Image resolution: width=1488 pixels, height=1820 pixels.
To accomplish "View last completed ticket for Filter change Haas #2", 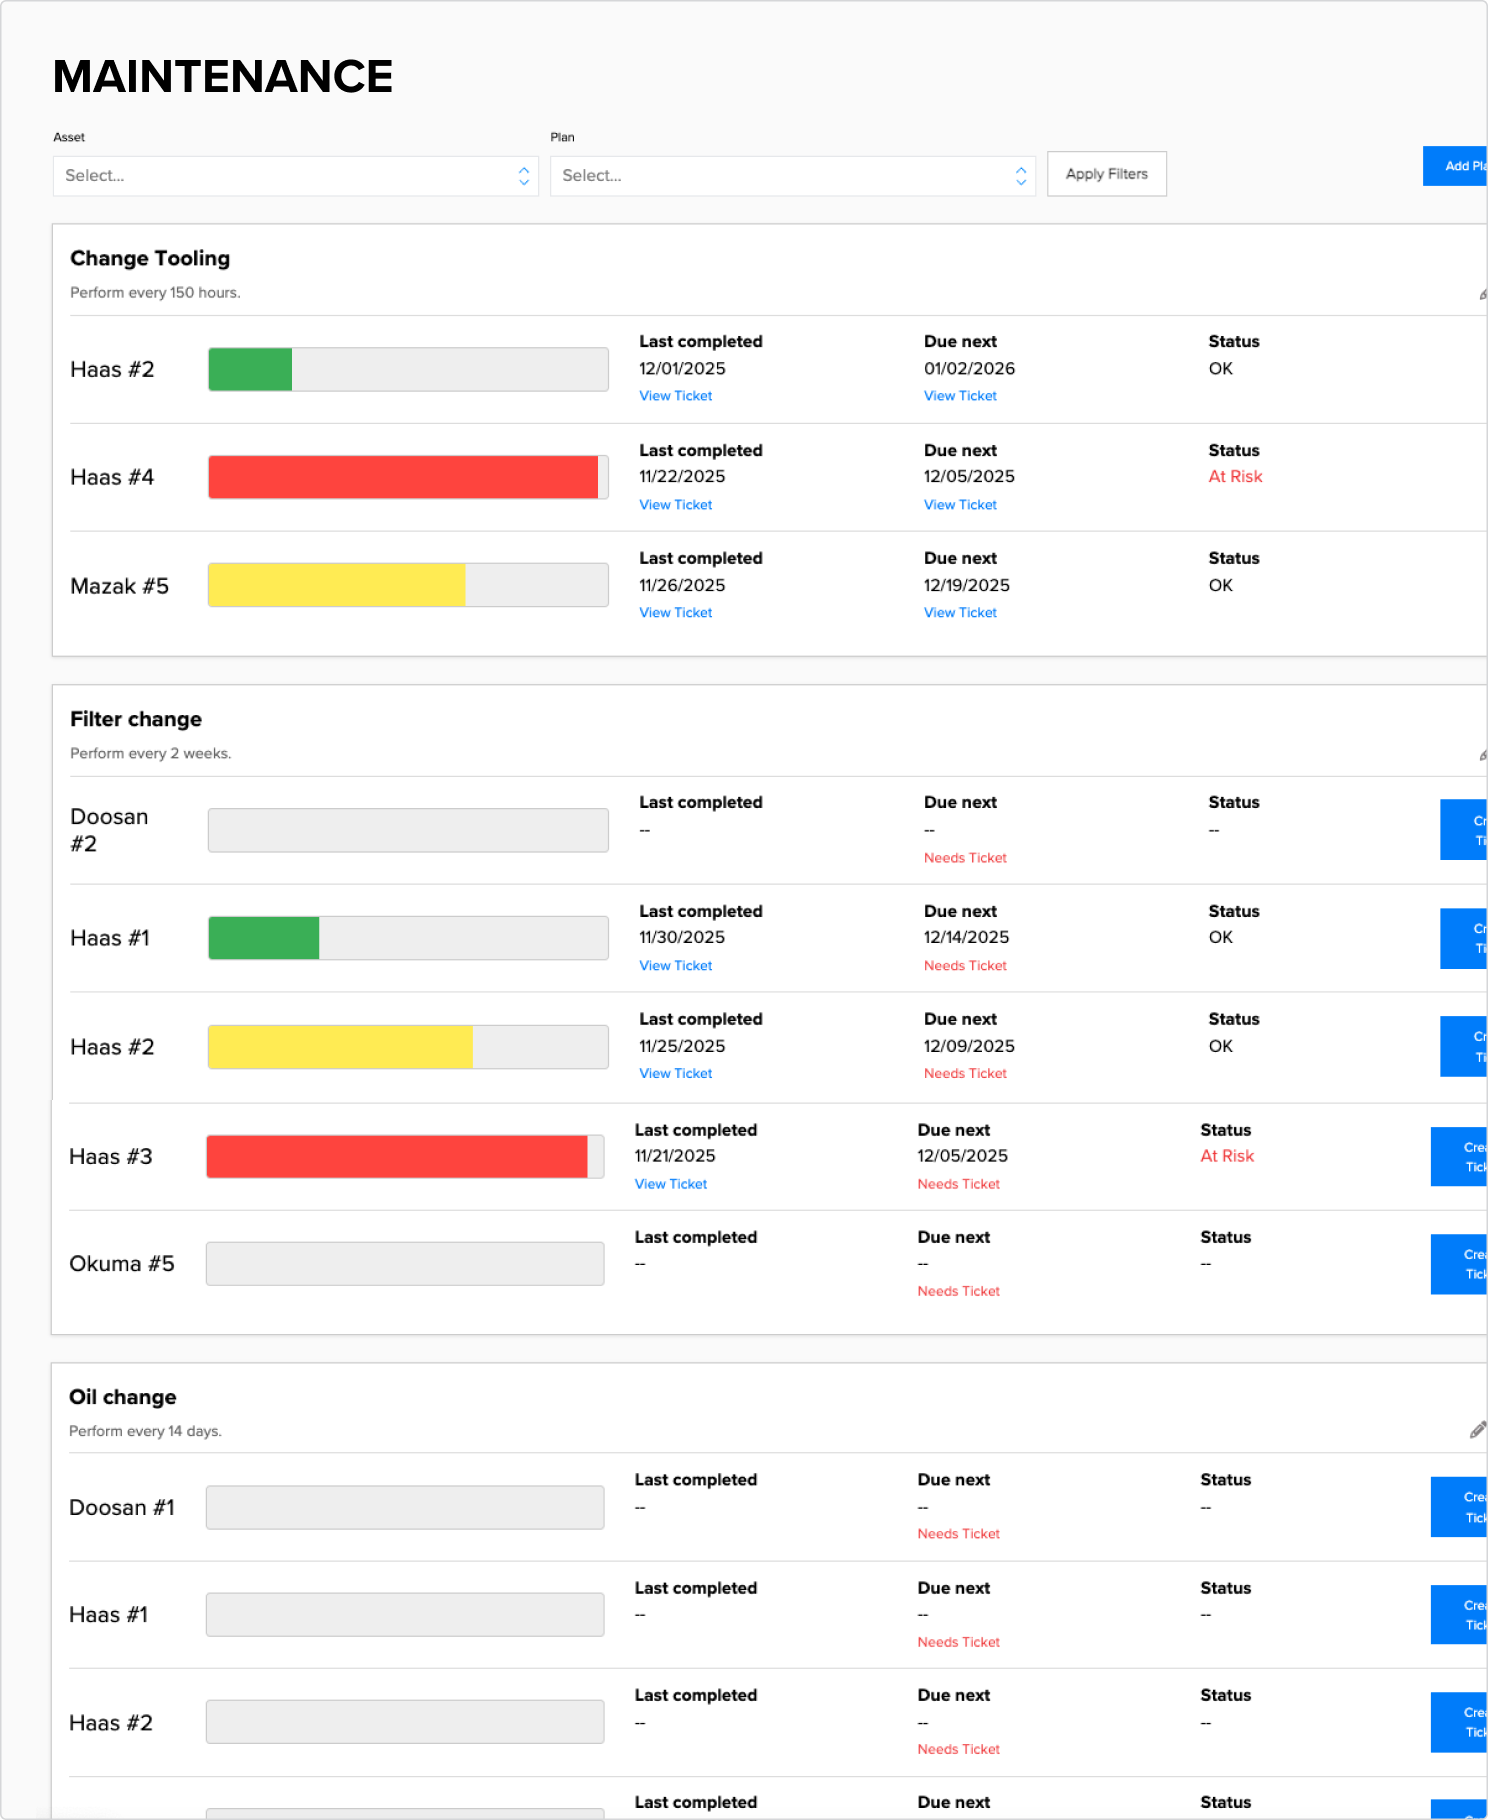I will (x=675, y=1074).
